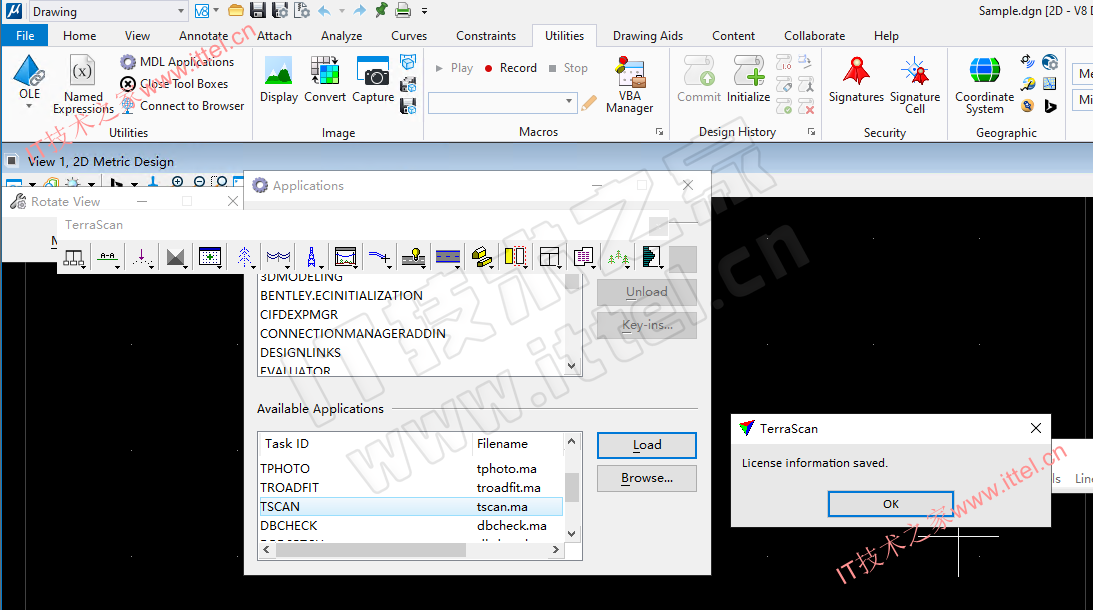Open the Design History dialog launcher
1093x610 pixels.
tap(811, 132)
